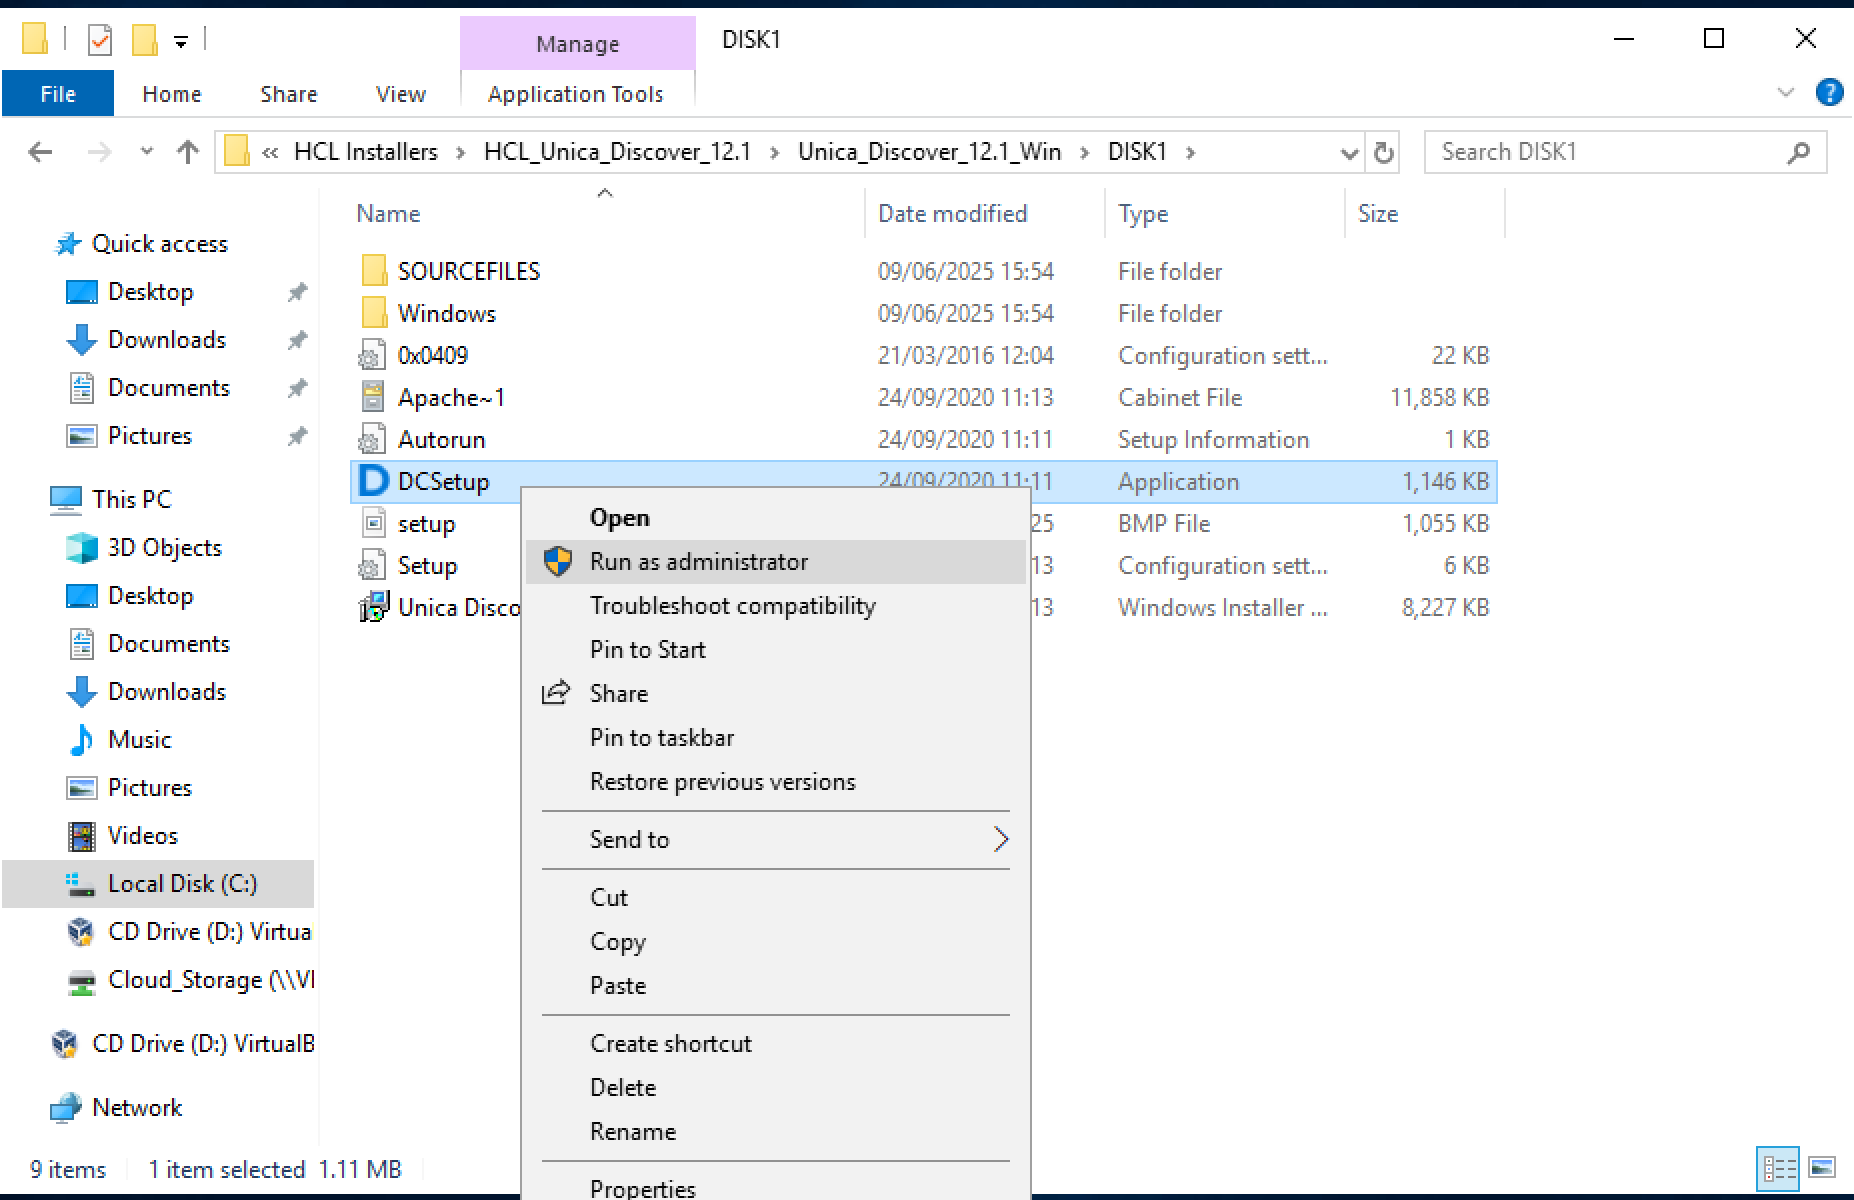This screenshot has height=1200, width=1854.
Task: Click the Autorun setup information icon
Action: [x=372, y=439]
